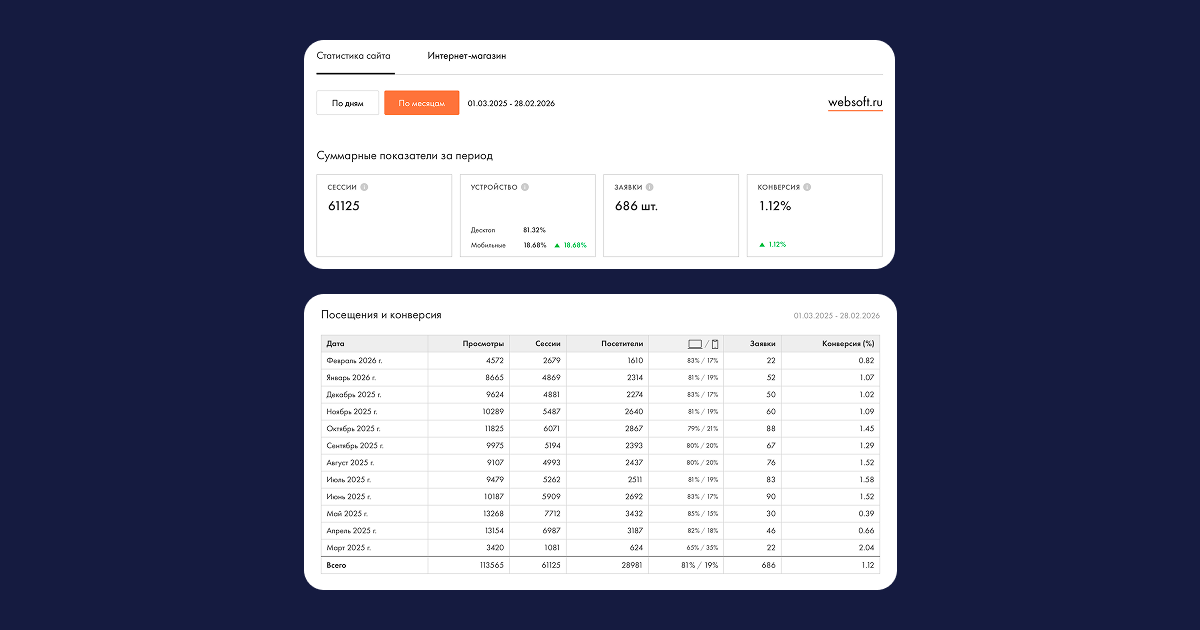The height and width of the screenshot is (630, 1200).
Task: Select the По месяцам view button
Action: pyautogui.click(x=421, y=103)
